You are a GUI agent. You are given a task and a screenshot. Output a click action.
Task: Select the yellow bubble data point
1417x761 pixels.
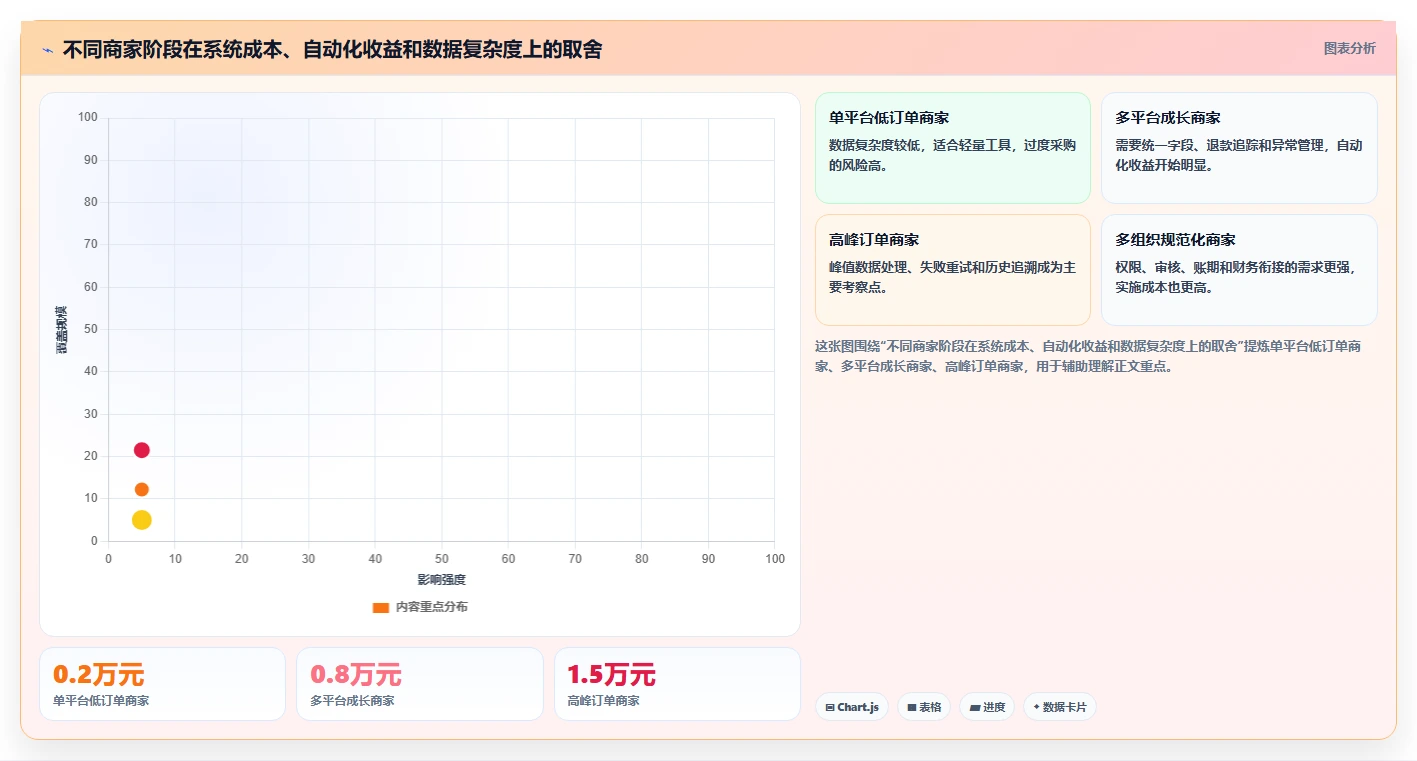[142, 520]
